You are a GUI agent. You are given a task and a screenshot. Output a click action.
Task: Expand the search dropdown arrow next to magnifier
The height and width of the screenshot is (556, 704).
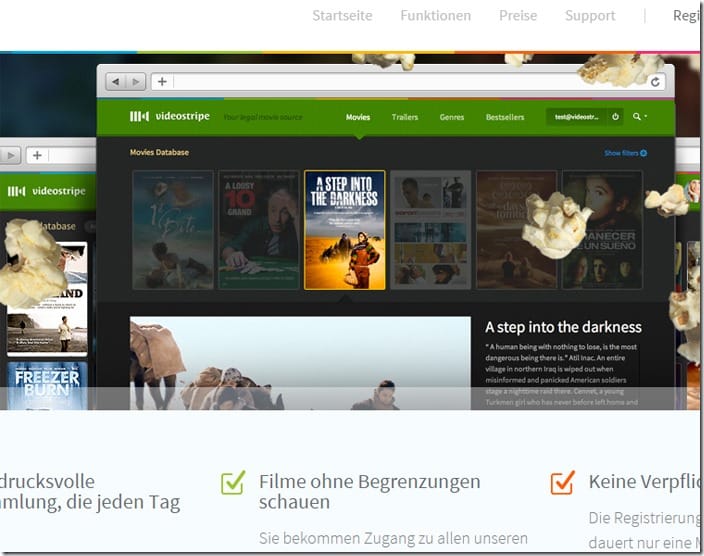(646, 116)
